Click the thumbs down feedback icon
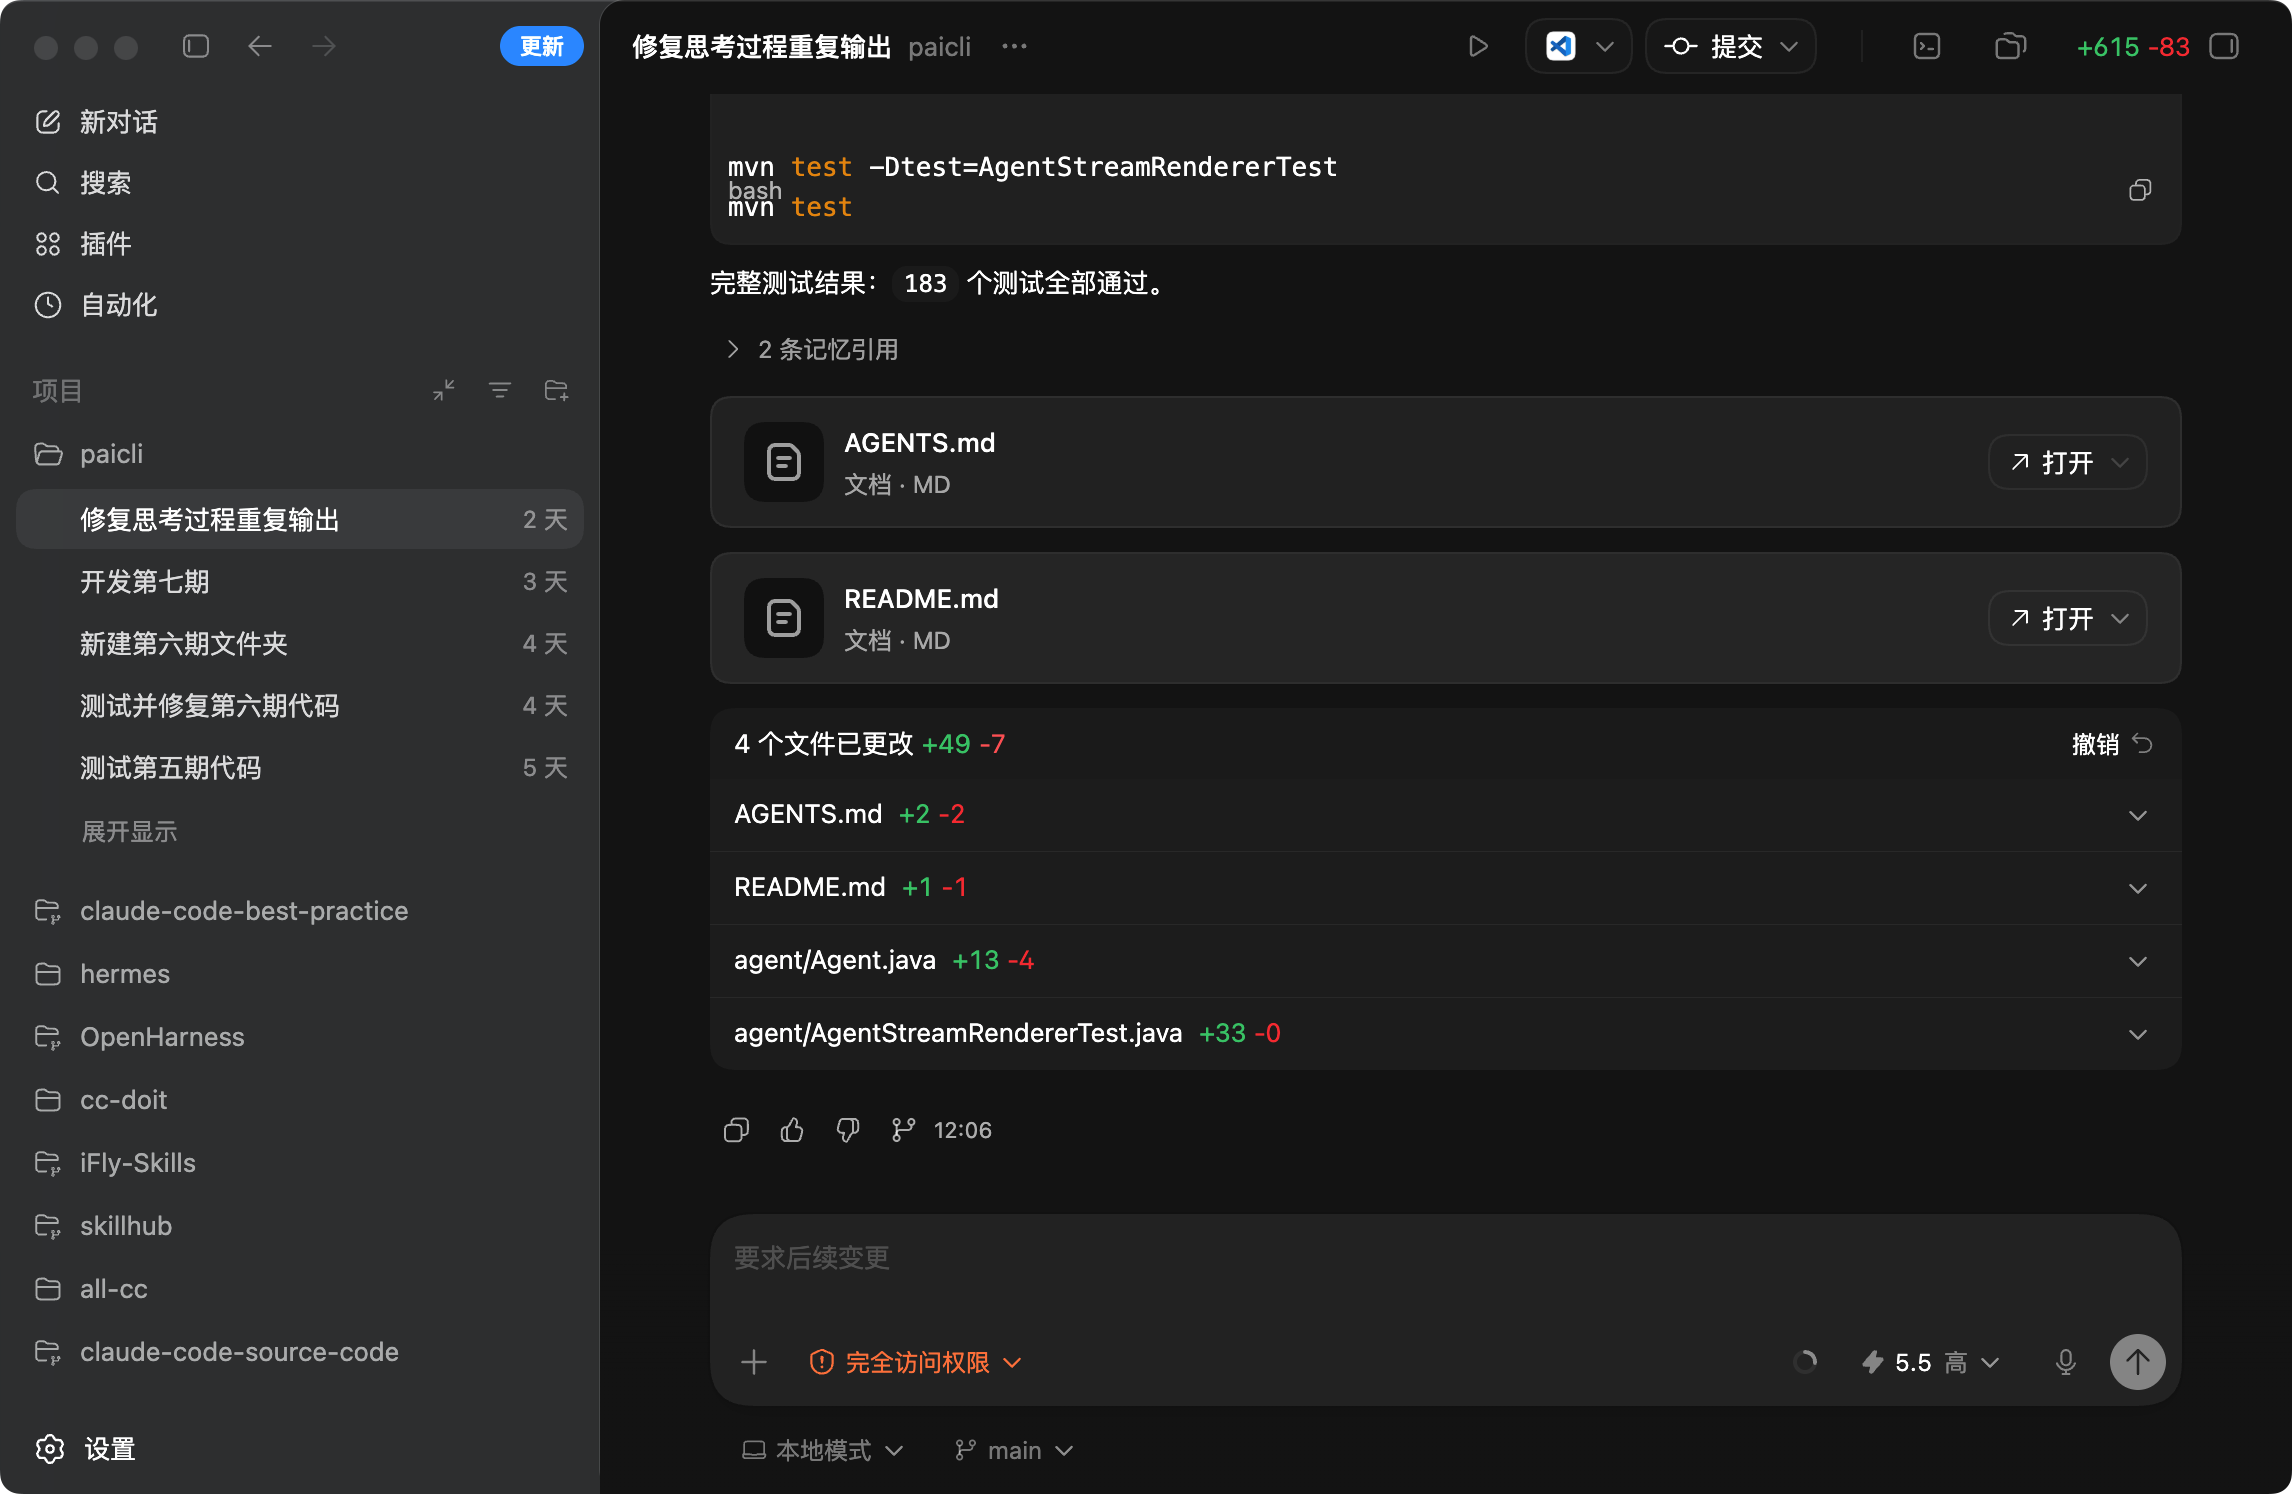The image size is (2292, 1494). coord(848,1130)
